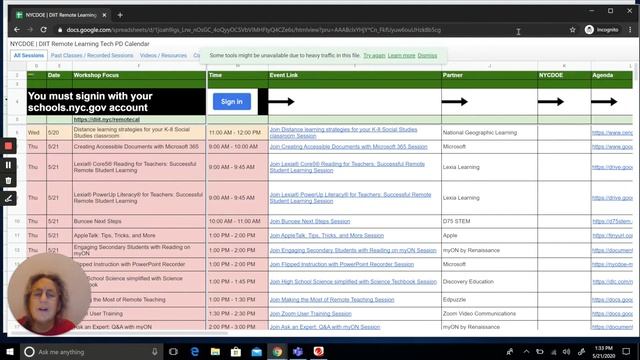The image size is (640, 360).
Task: Click the National Geographic Learning cell
Action: point(489,133)
